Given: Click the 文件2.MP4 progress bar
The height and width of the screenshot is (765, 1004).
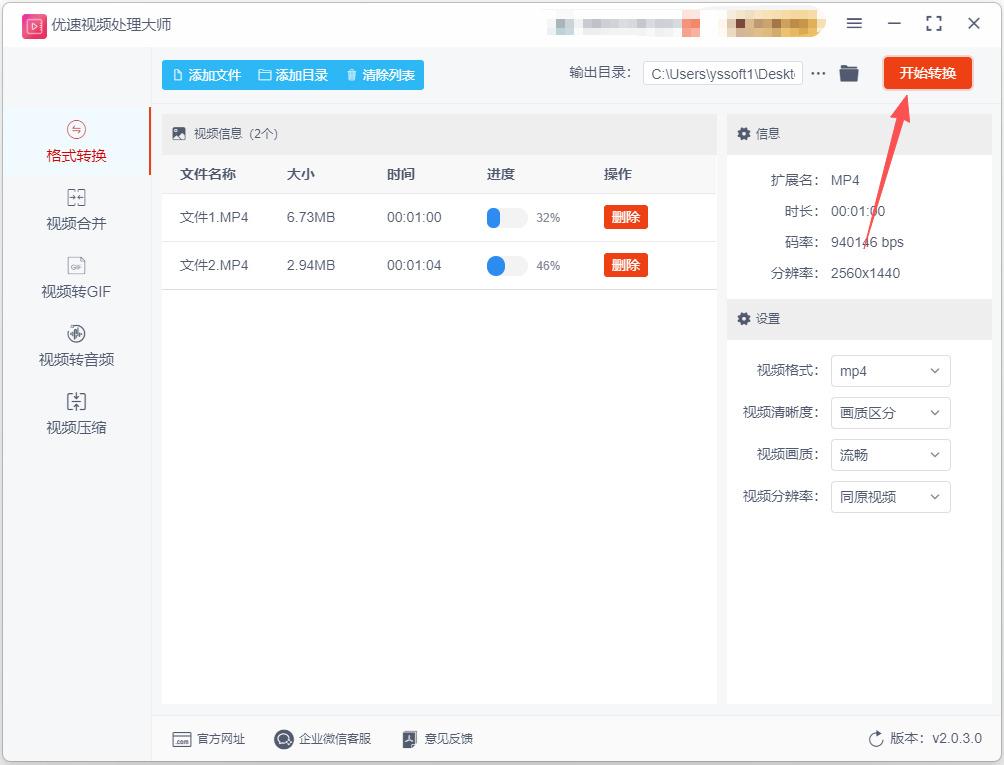Looking at the screenshot, I should 507,266.
